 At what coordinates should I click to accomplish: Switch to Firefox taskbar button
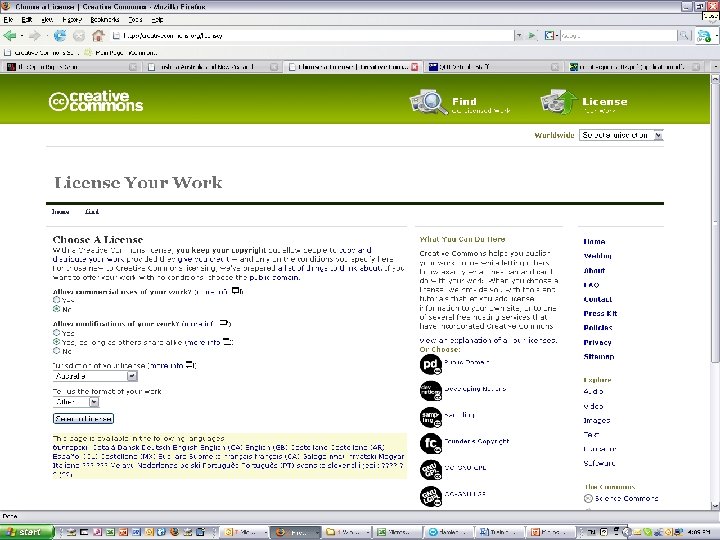294,532
